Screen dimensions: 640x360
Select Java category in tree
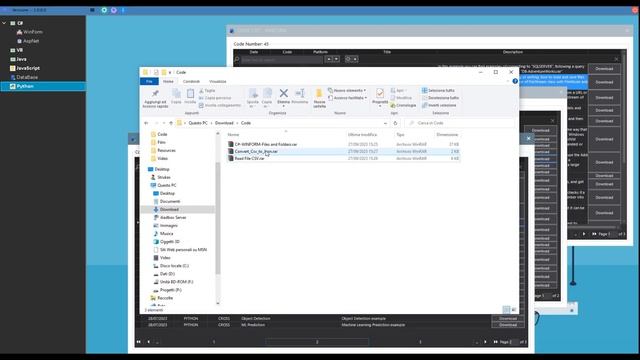point(18,59)
